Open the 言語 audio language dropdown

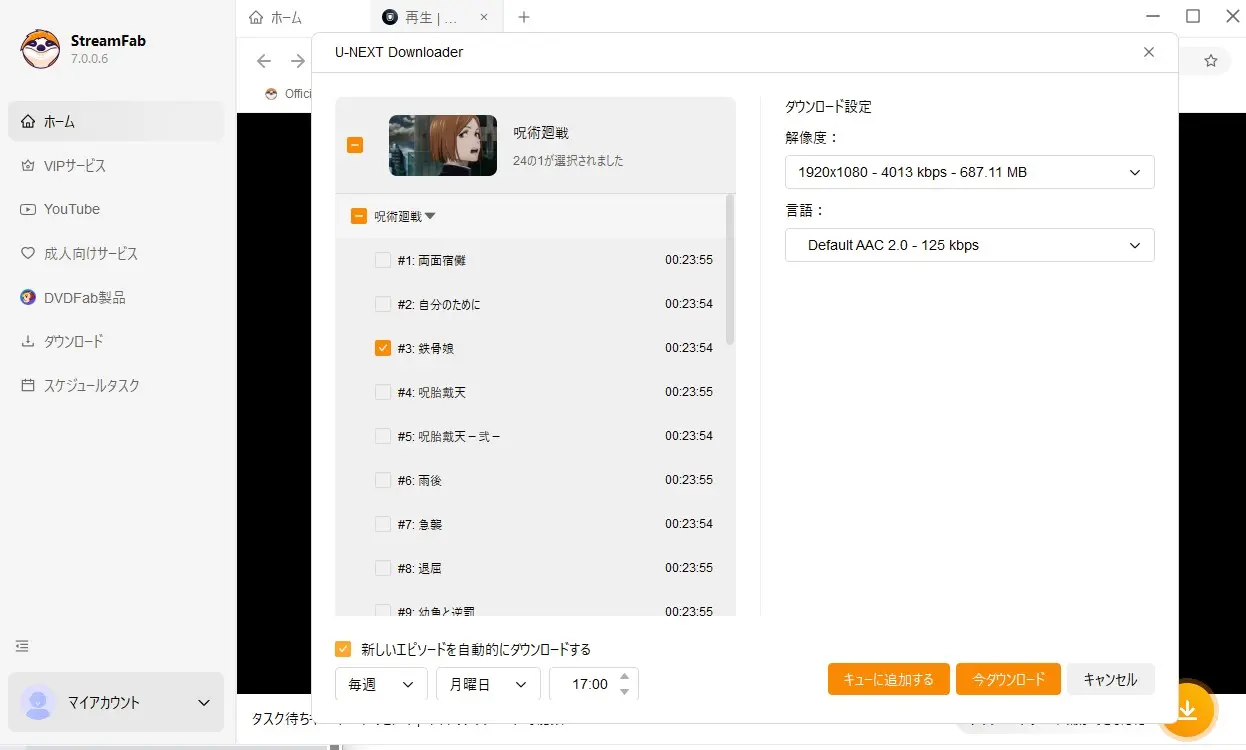[x=969, y=245]
